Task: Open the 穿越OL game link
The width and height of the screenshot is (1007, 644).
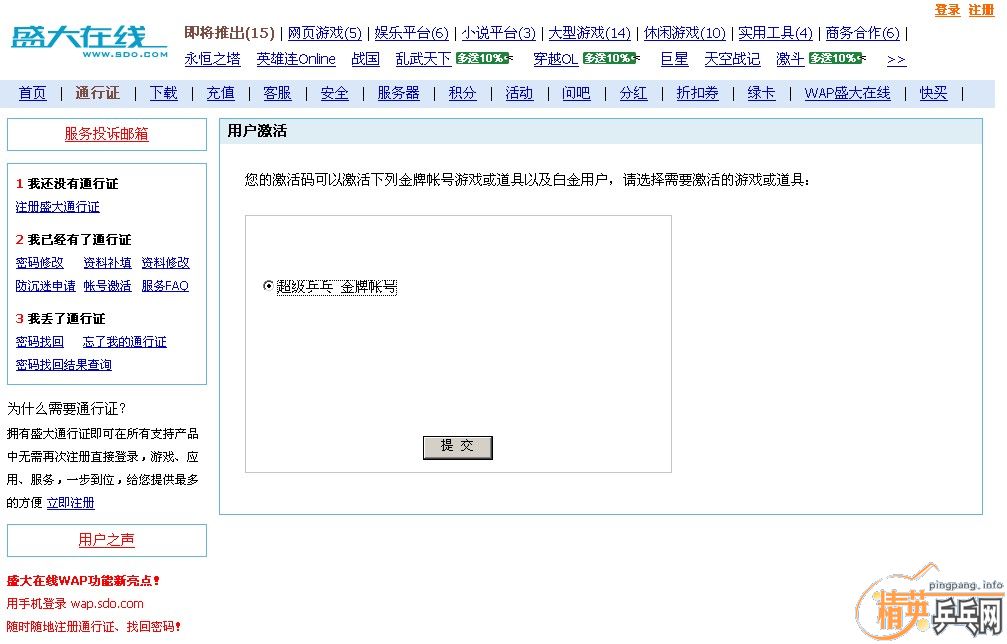Action: click(x=556, y=59)
